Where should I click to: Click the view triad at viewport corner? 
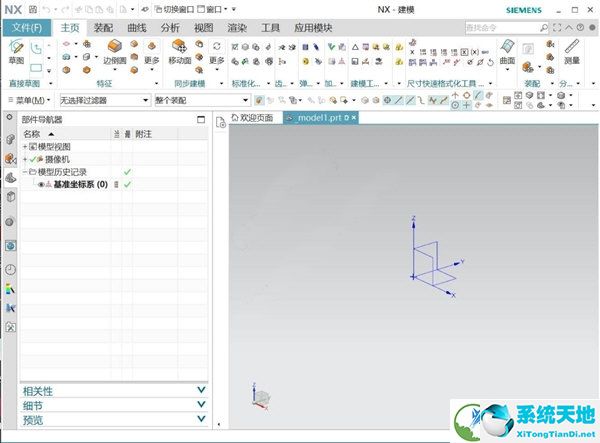pos(261,397)
